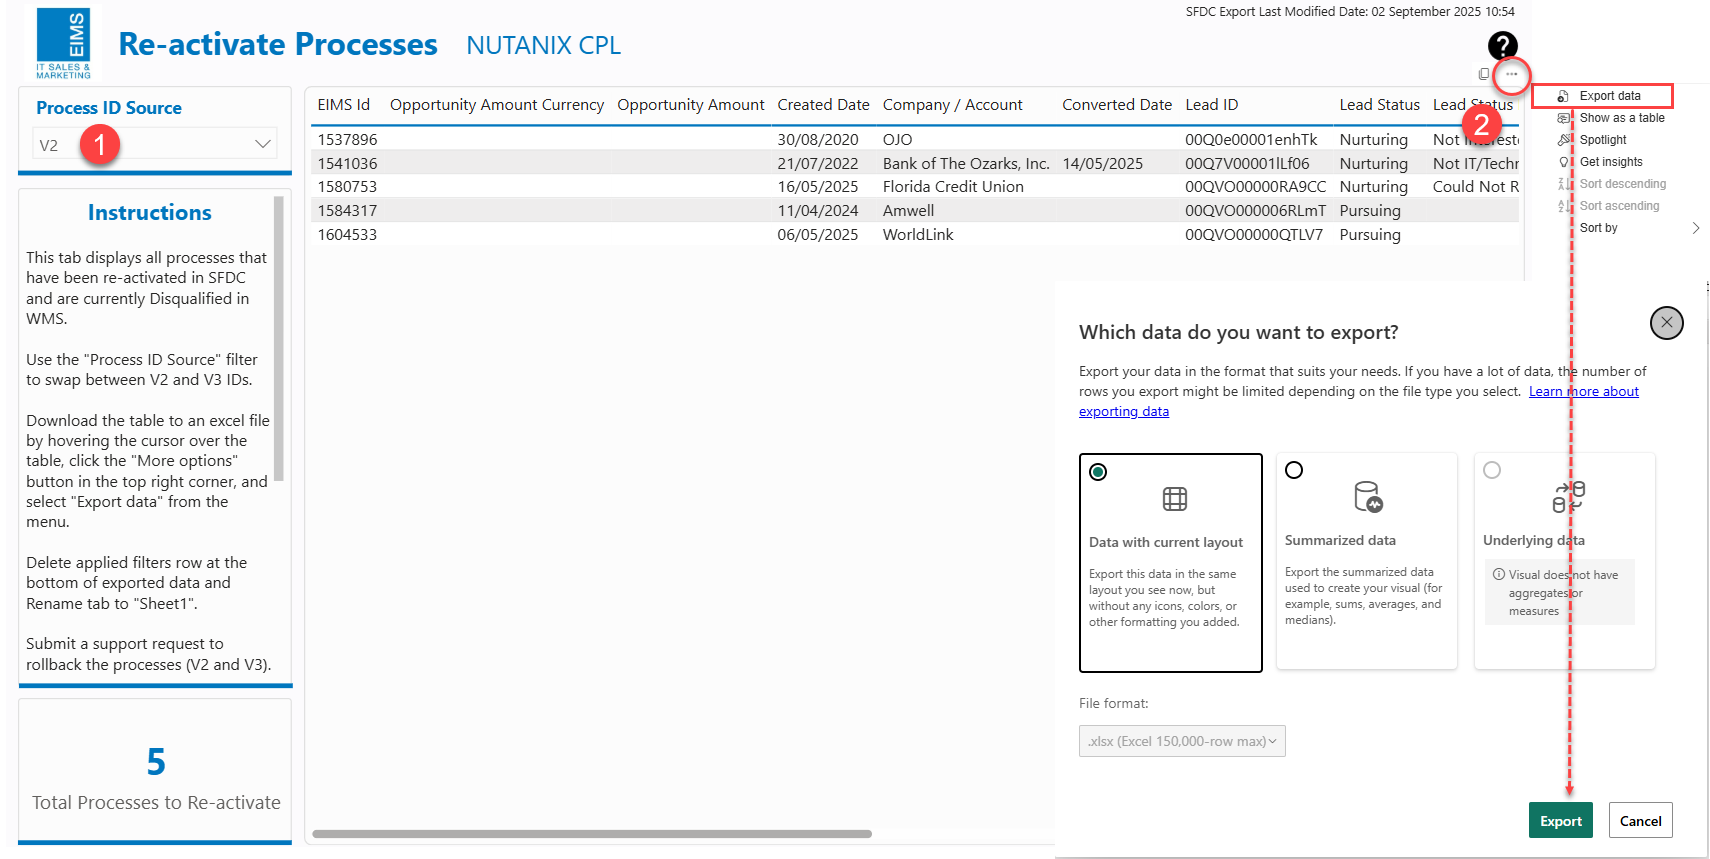
Task: Open the More options ellipsis button
Action: point(1511,74)
